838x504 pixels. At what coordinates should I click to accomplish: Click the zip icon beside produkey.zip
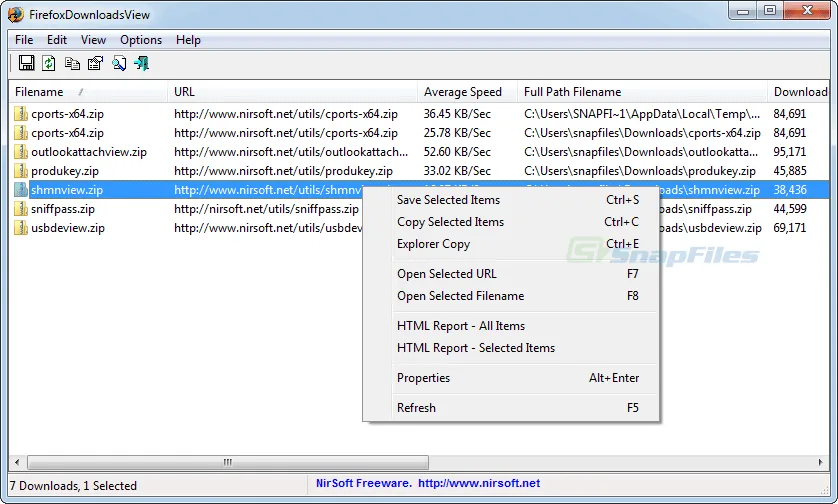[21, 171]
